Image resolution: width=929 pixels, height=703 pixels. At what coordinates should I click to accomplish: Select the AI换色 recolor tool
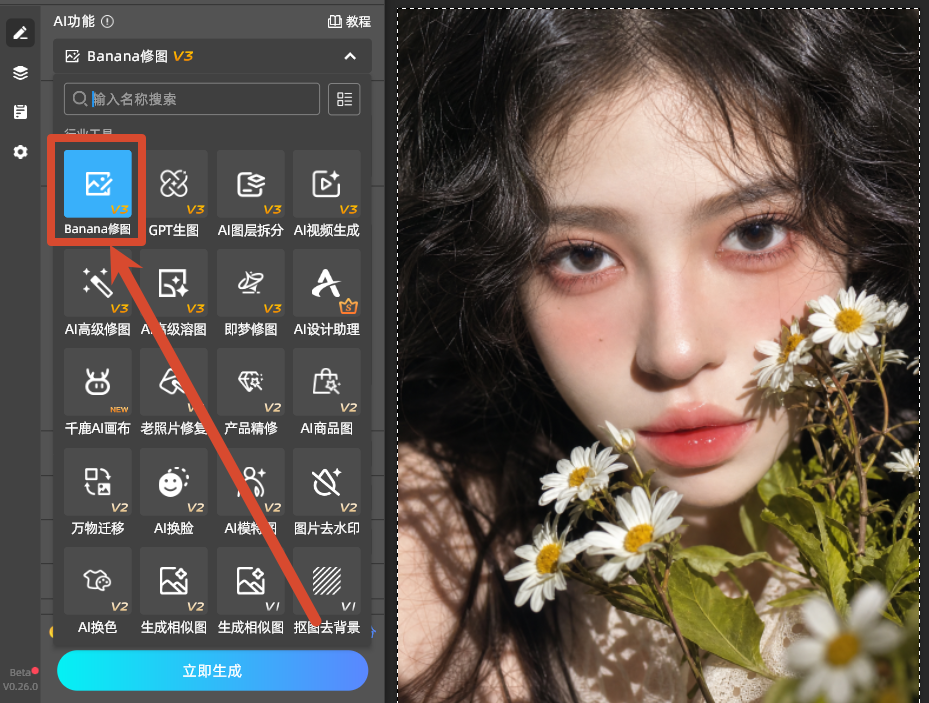(x=98, y=591)
